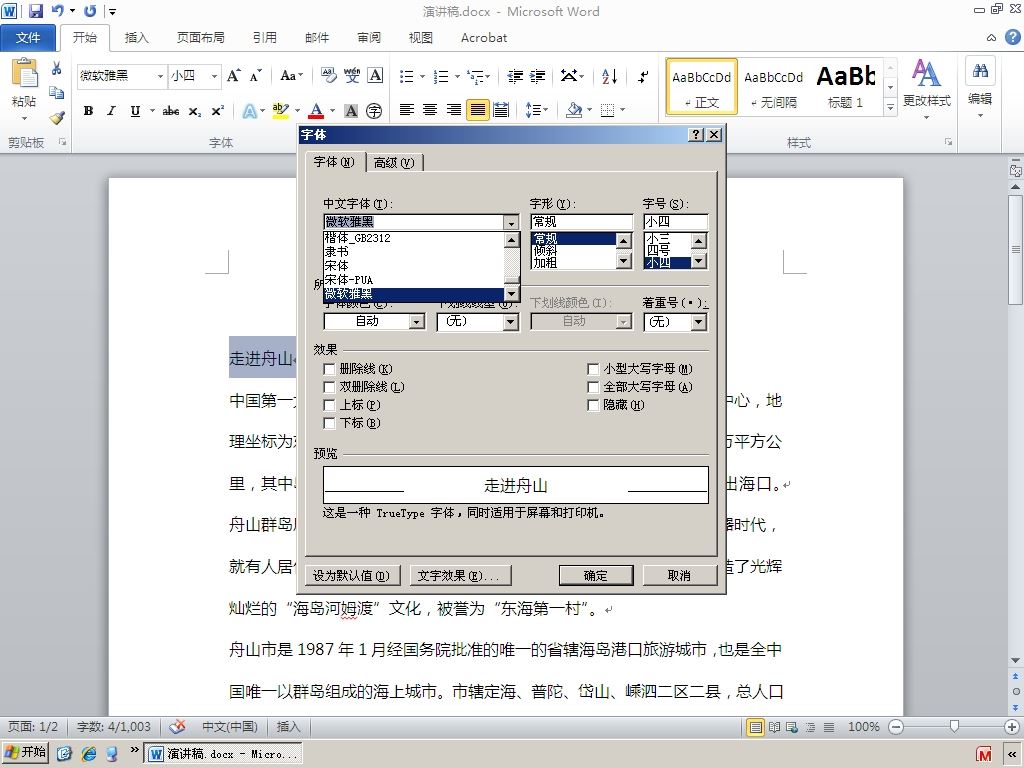
Task: Click the Cut scissors icon
Action: point(56,68)
